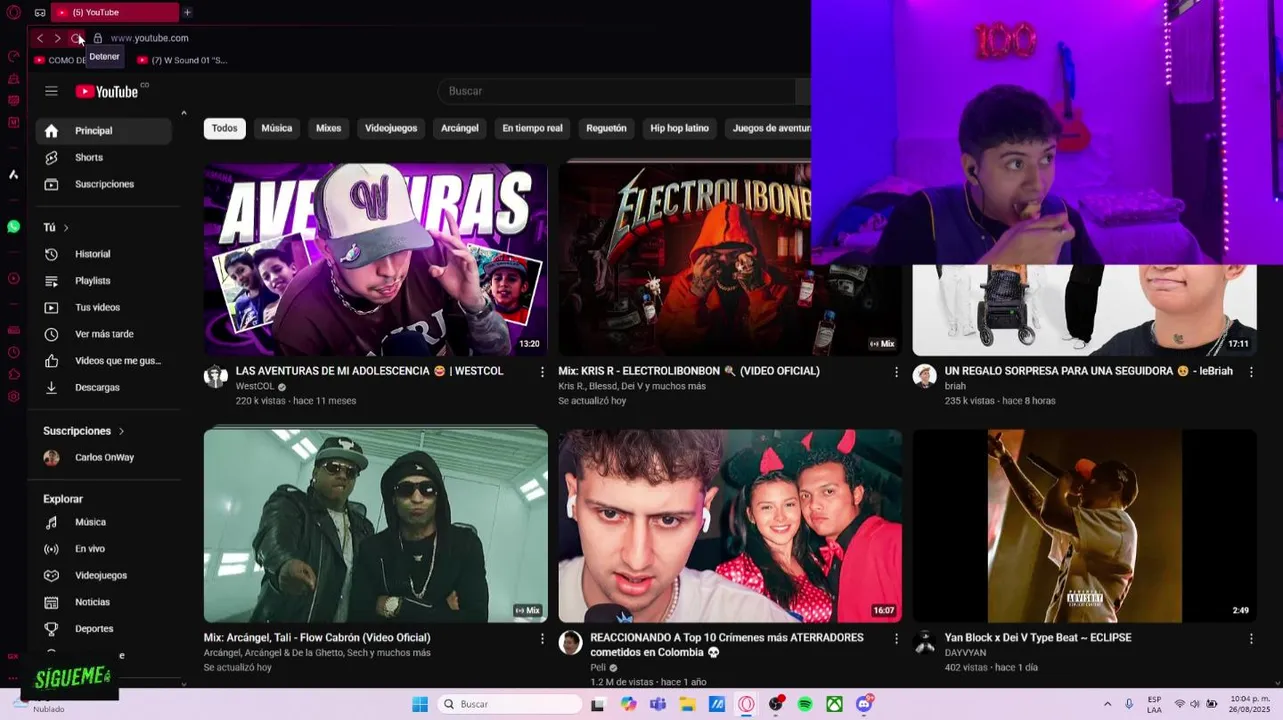Open Yan Block x Dei V ECLIPSE title
The height and width of the screenshot is (720, 1283).
pyautogui.click(x=1038, y=638)
